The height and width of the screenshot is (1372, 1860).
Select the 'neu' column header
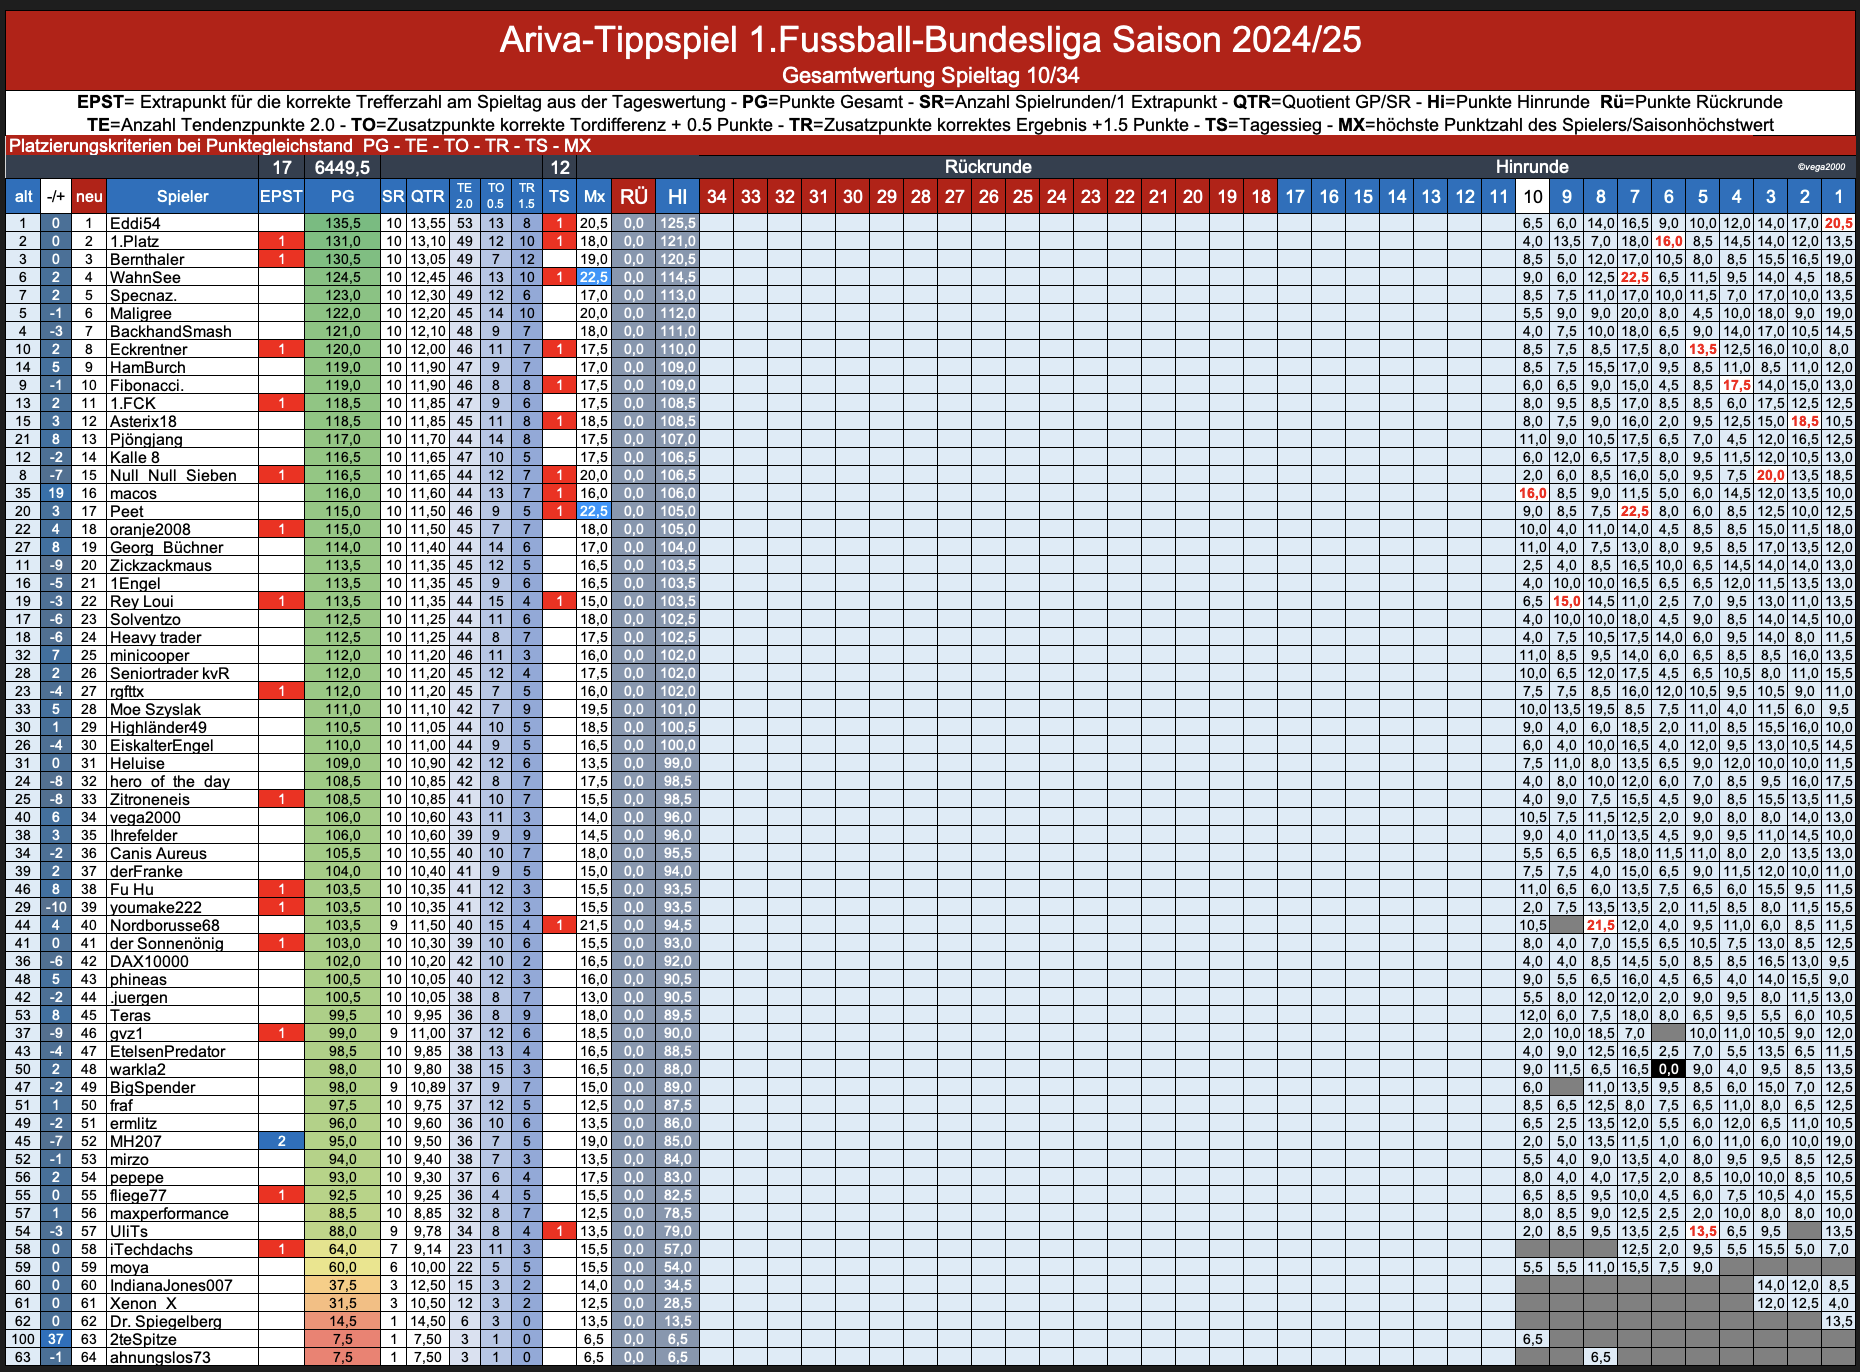[x=89, y=196]
